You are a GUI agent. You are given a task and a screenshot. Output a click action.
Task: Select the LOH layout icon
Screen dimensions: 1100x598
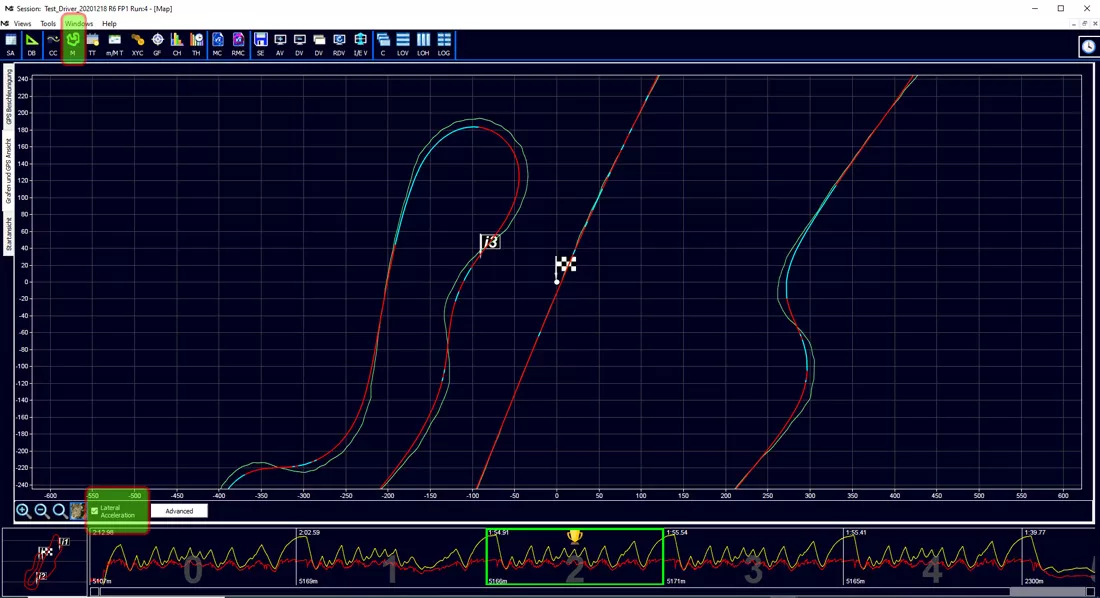[423, 44]
